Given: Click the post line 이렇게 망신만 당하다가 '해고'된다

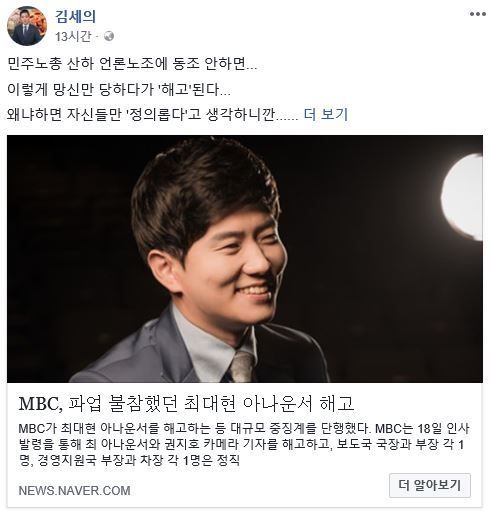Looking at the screenshot, I should [x=119, y=89].
